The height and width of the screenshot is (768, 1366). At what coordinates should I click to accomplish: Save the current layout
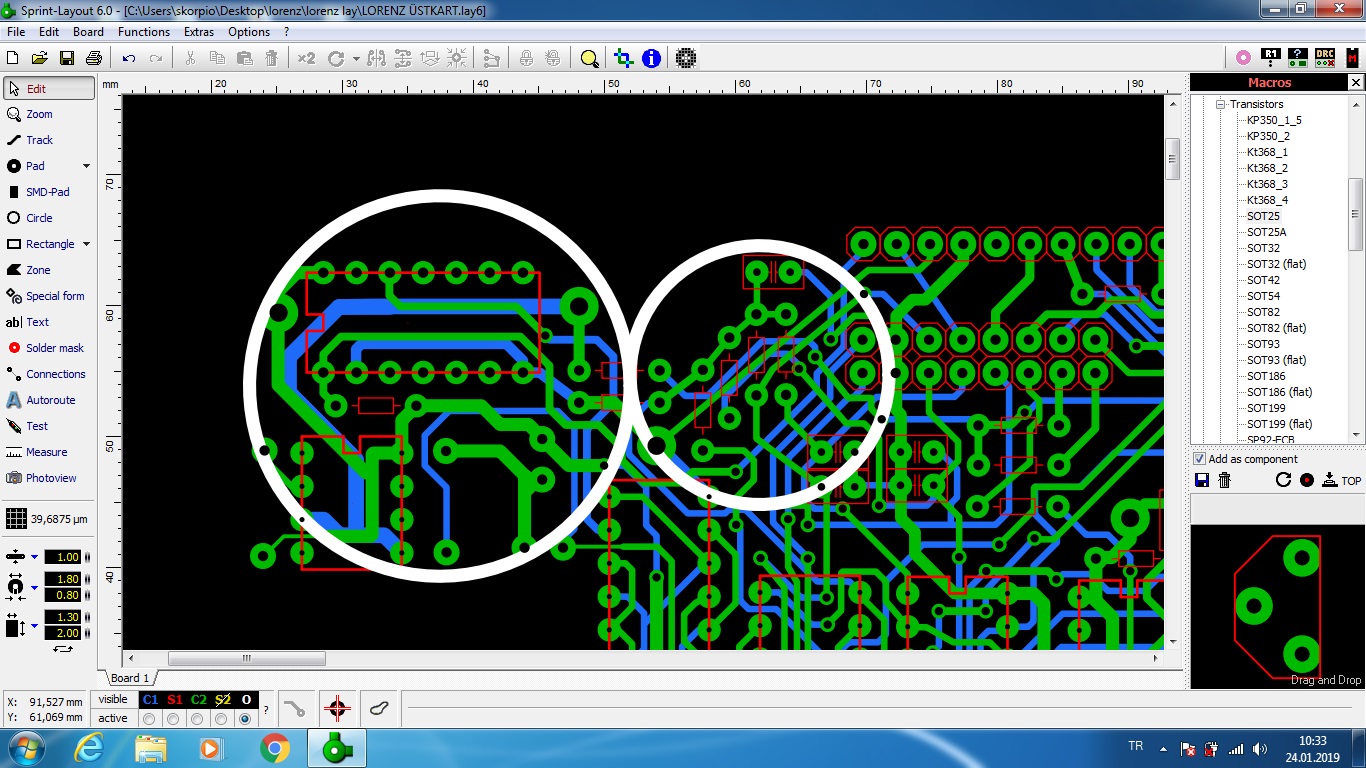tap(67, 59)
